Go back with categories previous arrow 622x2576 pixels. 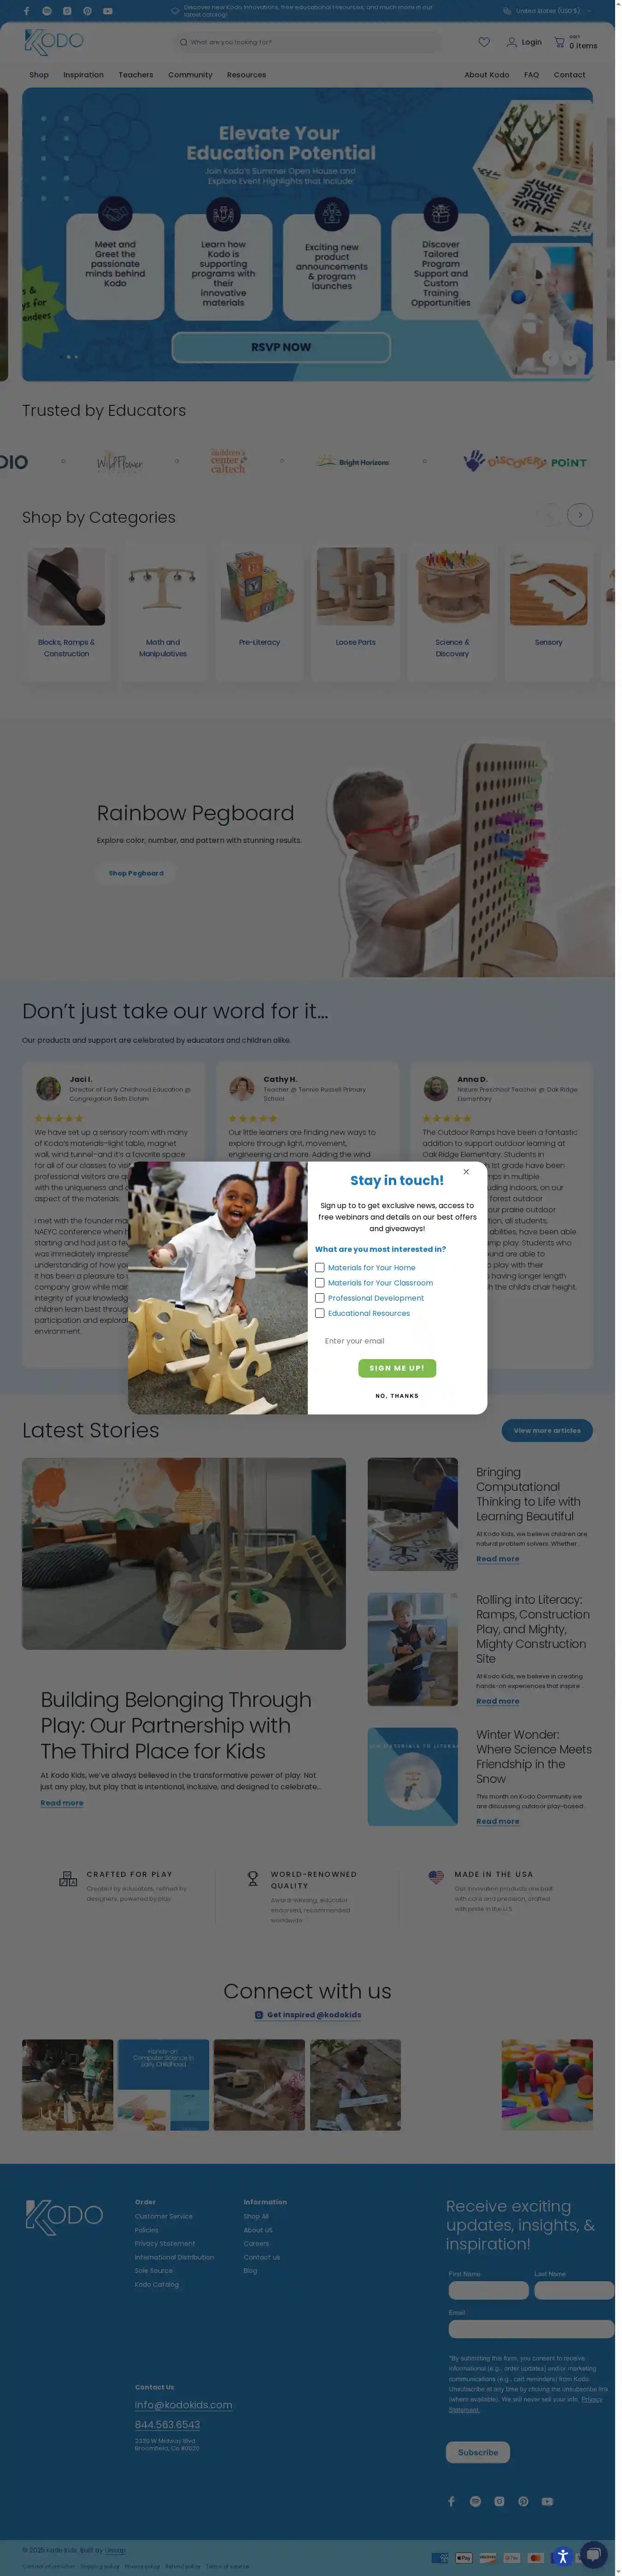549,515
